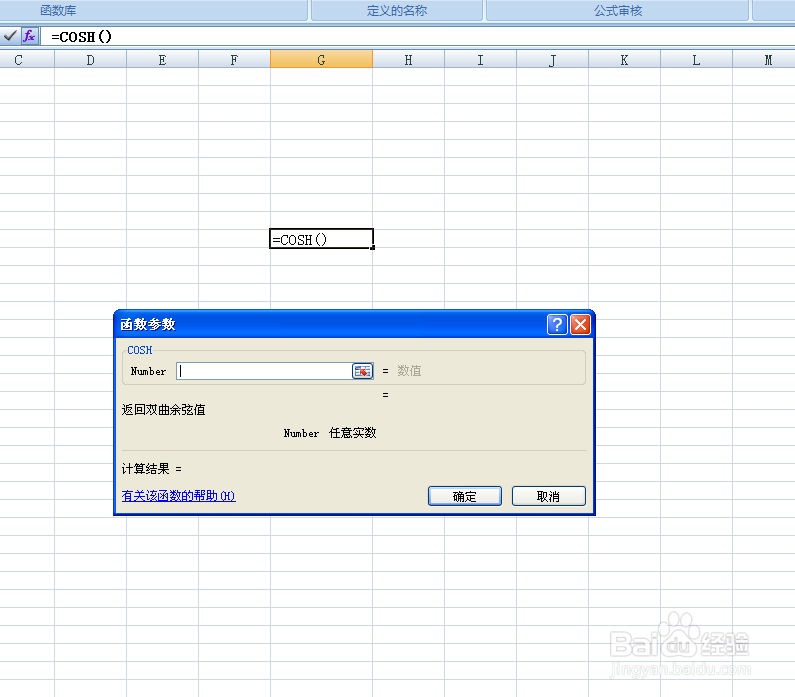This screenshot has width=795, height=697.
Task: Select column G header
Action: (321, 59)
